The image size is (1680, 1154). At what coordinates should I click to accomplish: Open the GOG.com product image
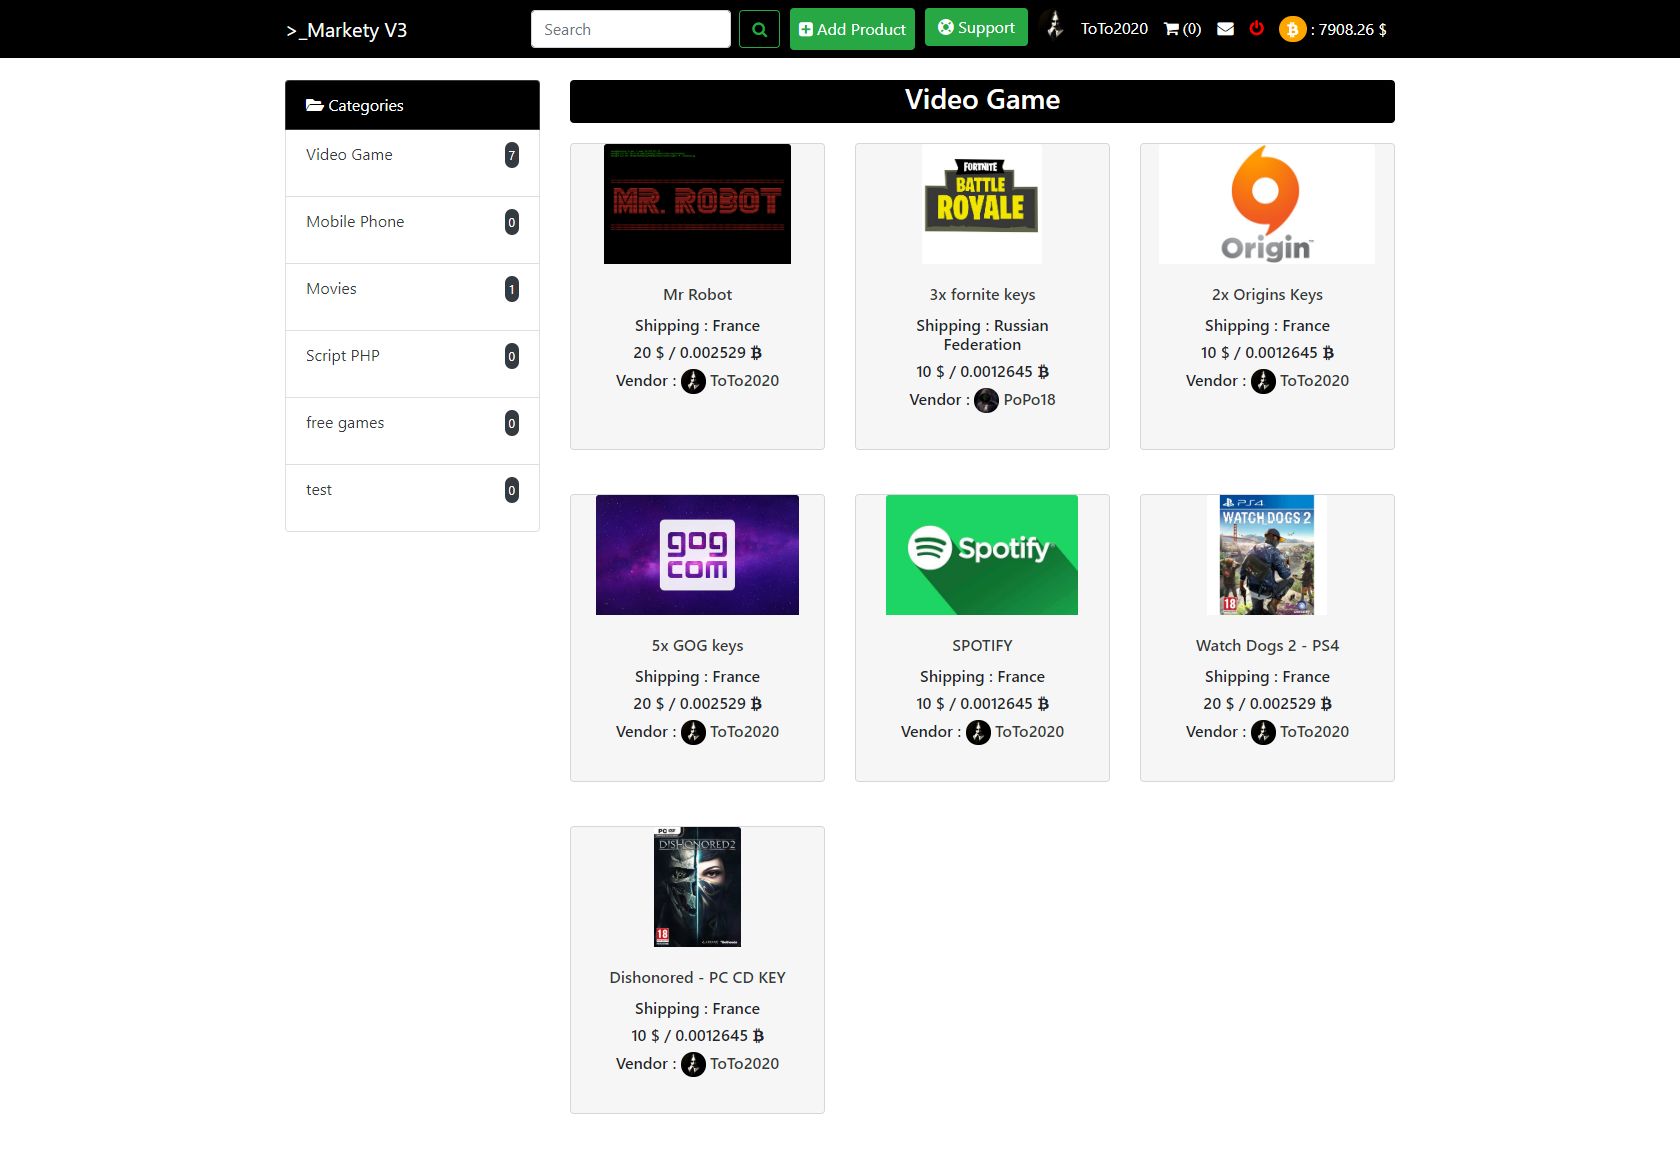coord(697,555)
